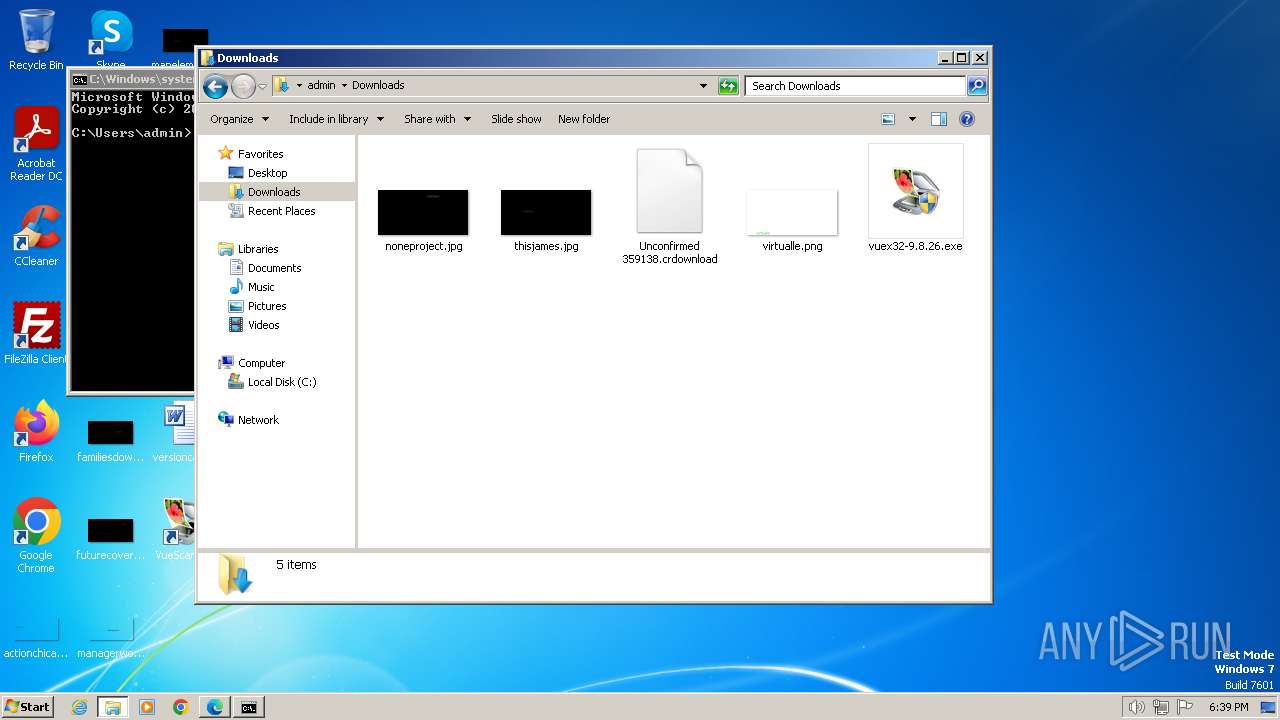The image size is (1280, 720).
Task: Open the CCleaner desktop shortcut
Action: tap(36, 236)
